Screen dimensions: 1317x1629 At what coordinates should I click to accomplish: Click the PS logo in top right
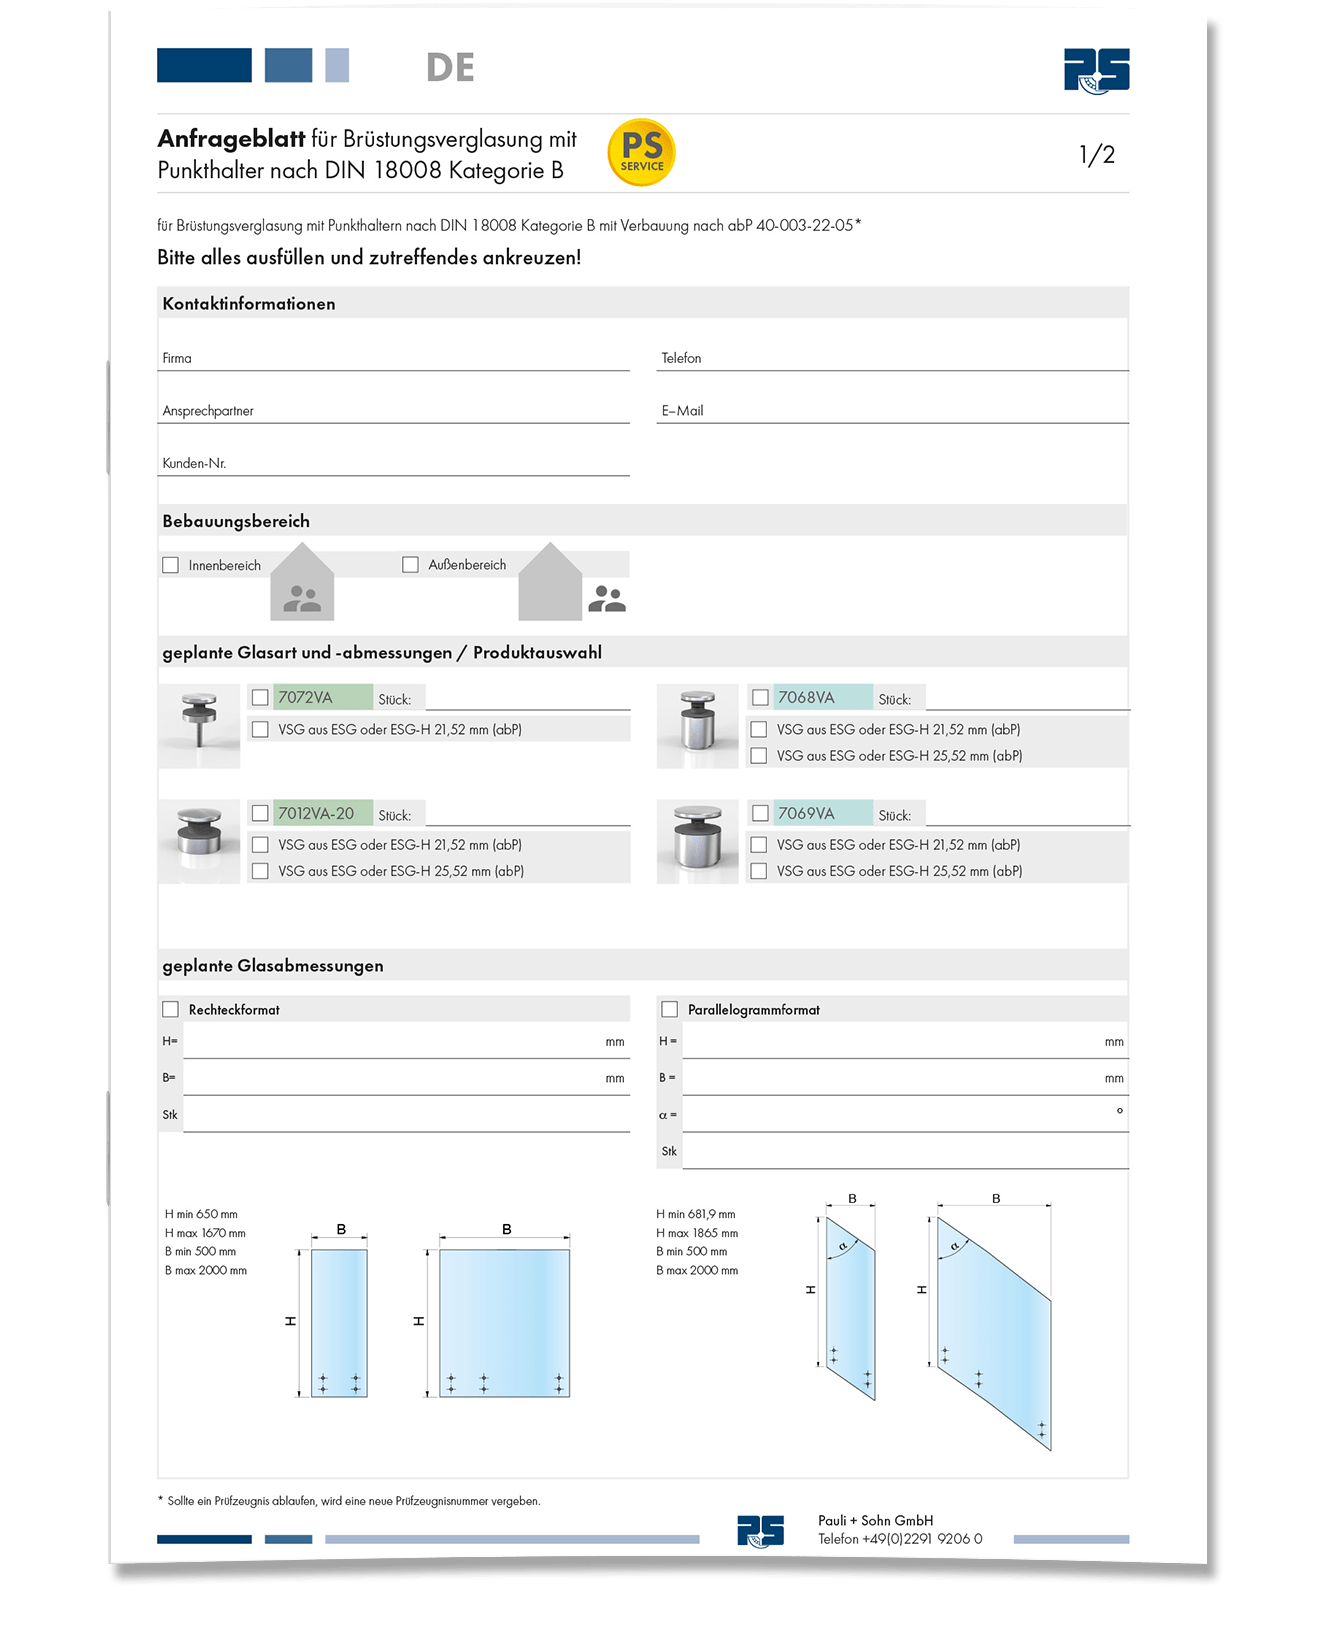(x=1096, y=70)
